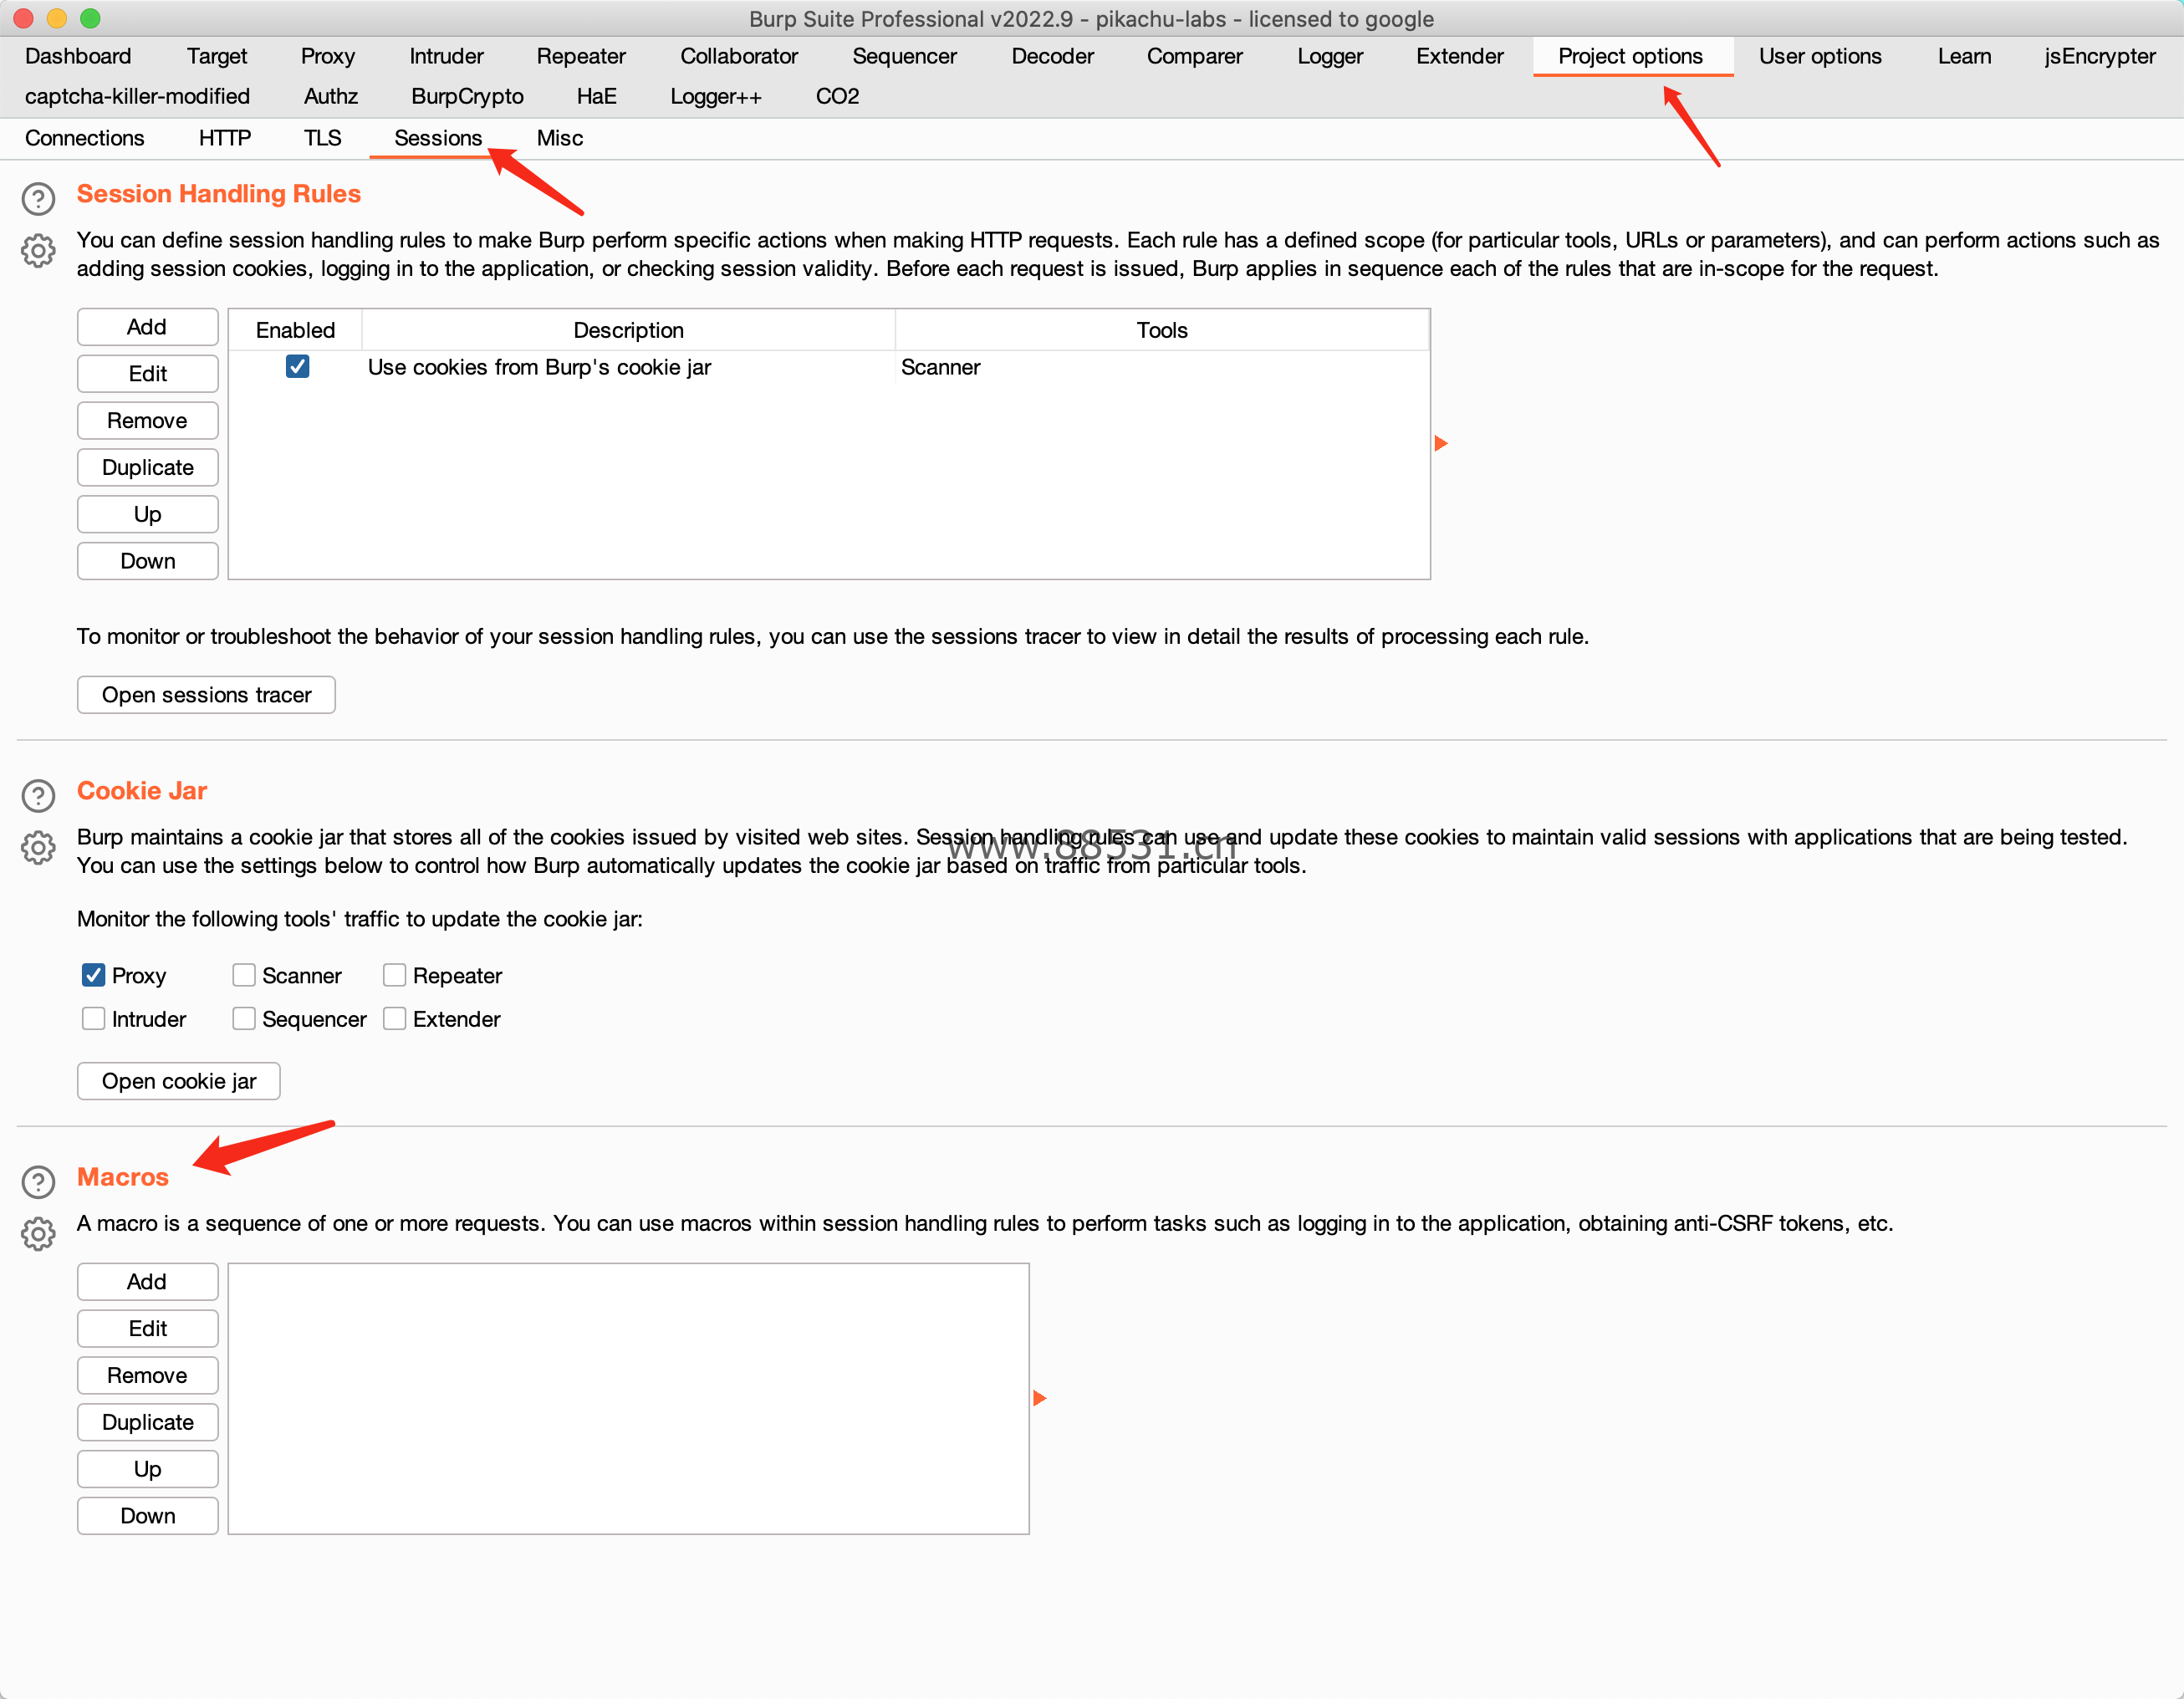Enable Scanner cookie jar monitoring

point(244,975)
